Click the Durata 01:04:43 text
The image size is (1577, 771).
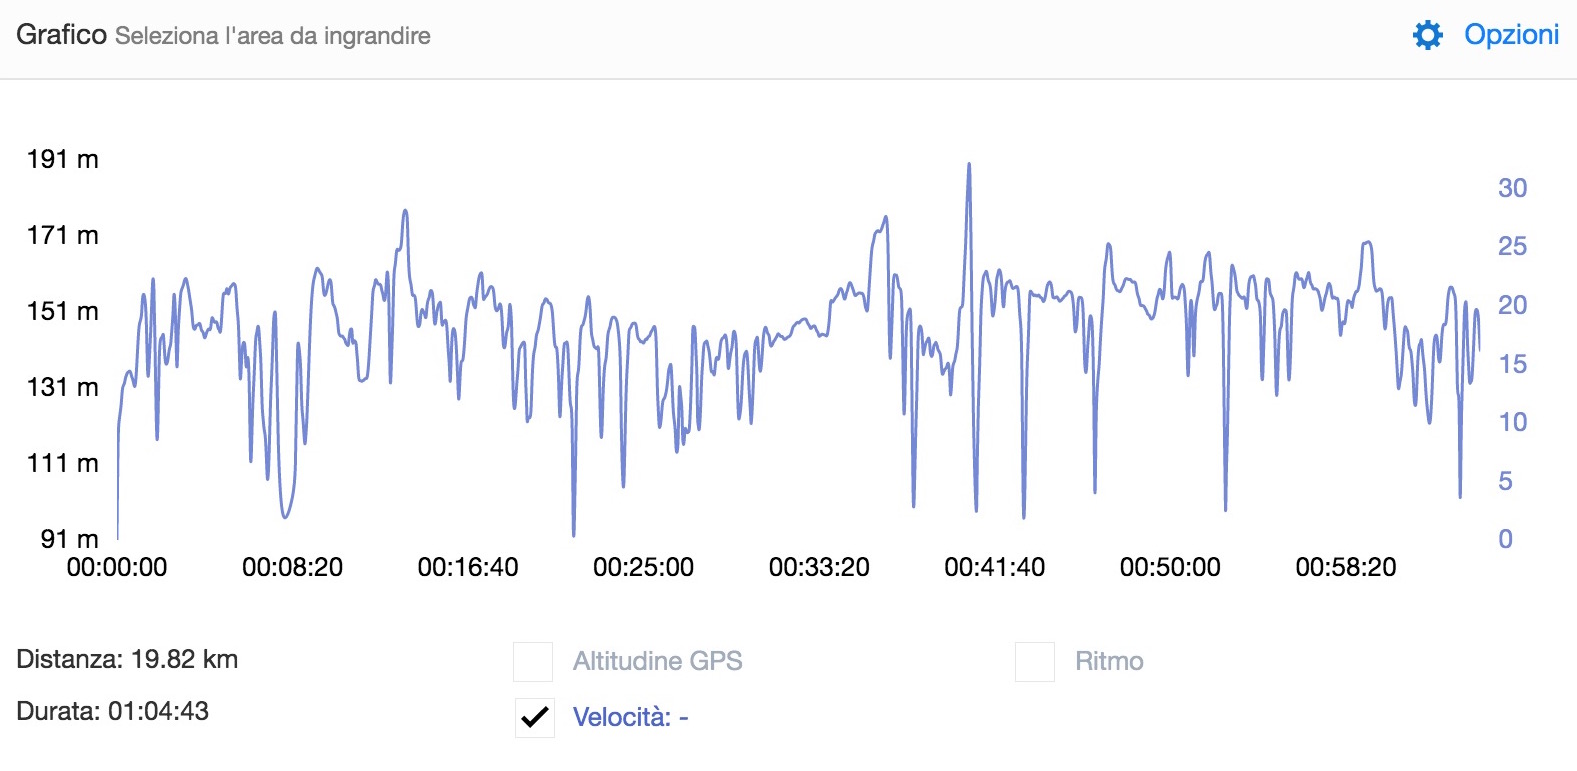click(x=112, y=712)
